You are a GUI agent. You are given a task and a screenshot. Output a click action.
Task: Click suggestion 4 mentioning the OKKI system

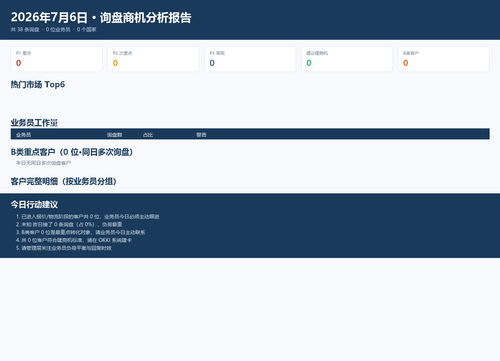[74, 240]
